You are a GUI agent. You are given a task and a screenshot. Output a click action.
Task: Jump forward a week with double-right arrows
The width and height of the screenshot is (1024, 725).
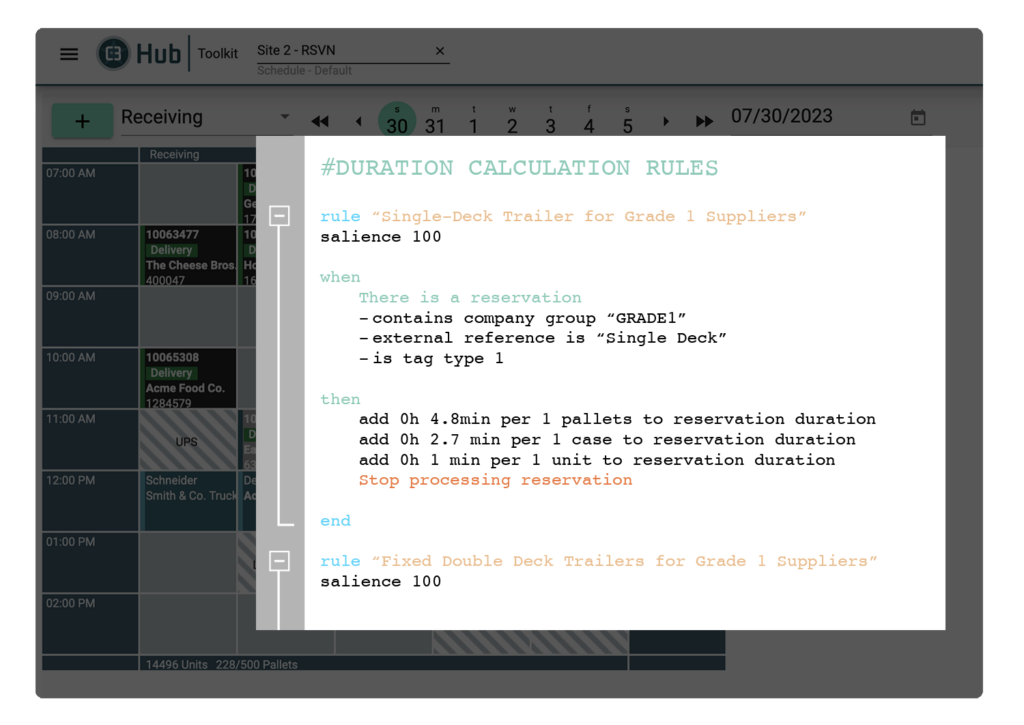(704, 121)
